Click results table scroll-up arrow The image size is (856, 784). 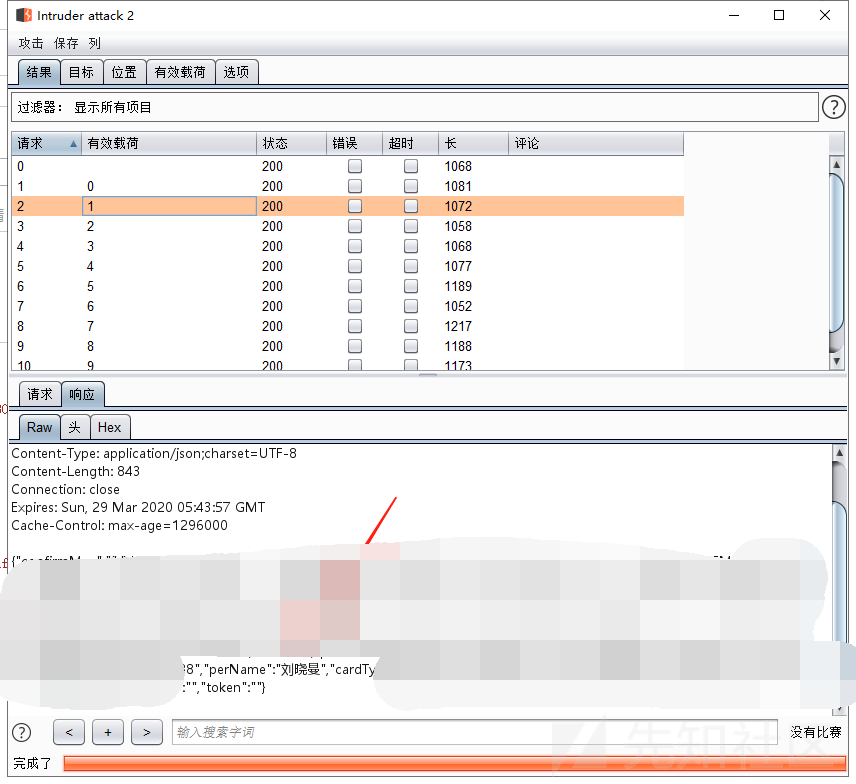click(x=836, y=164)
